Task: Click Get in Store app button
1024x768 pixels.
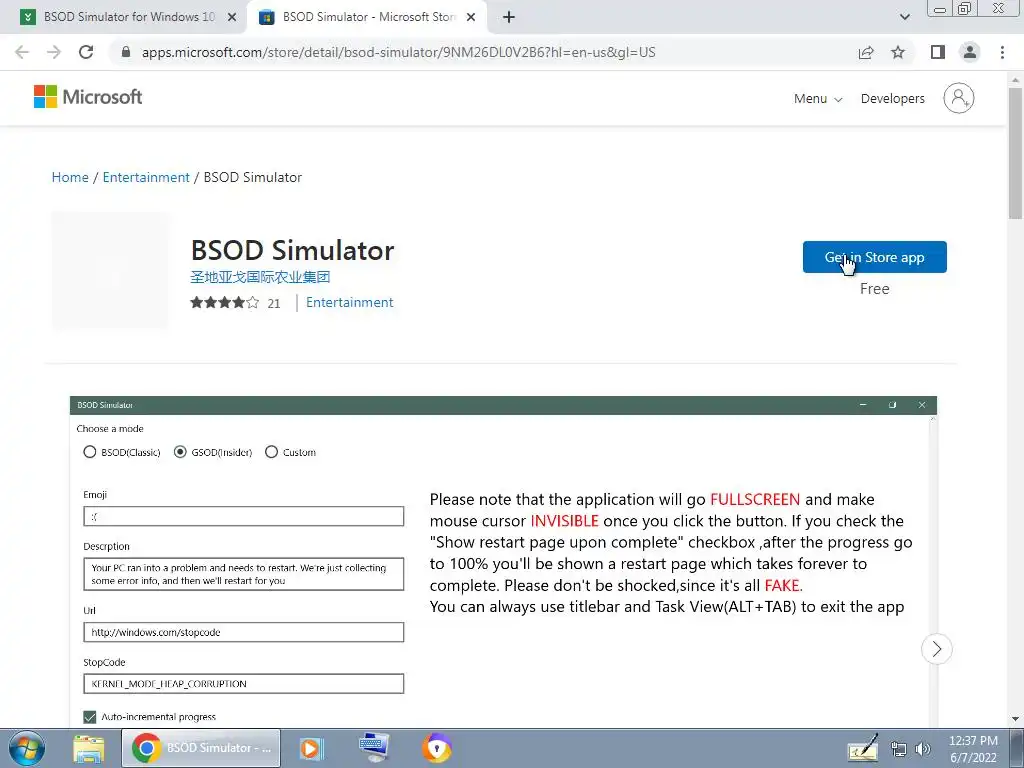Action: pos(874,257)
